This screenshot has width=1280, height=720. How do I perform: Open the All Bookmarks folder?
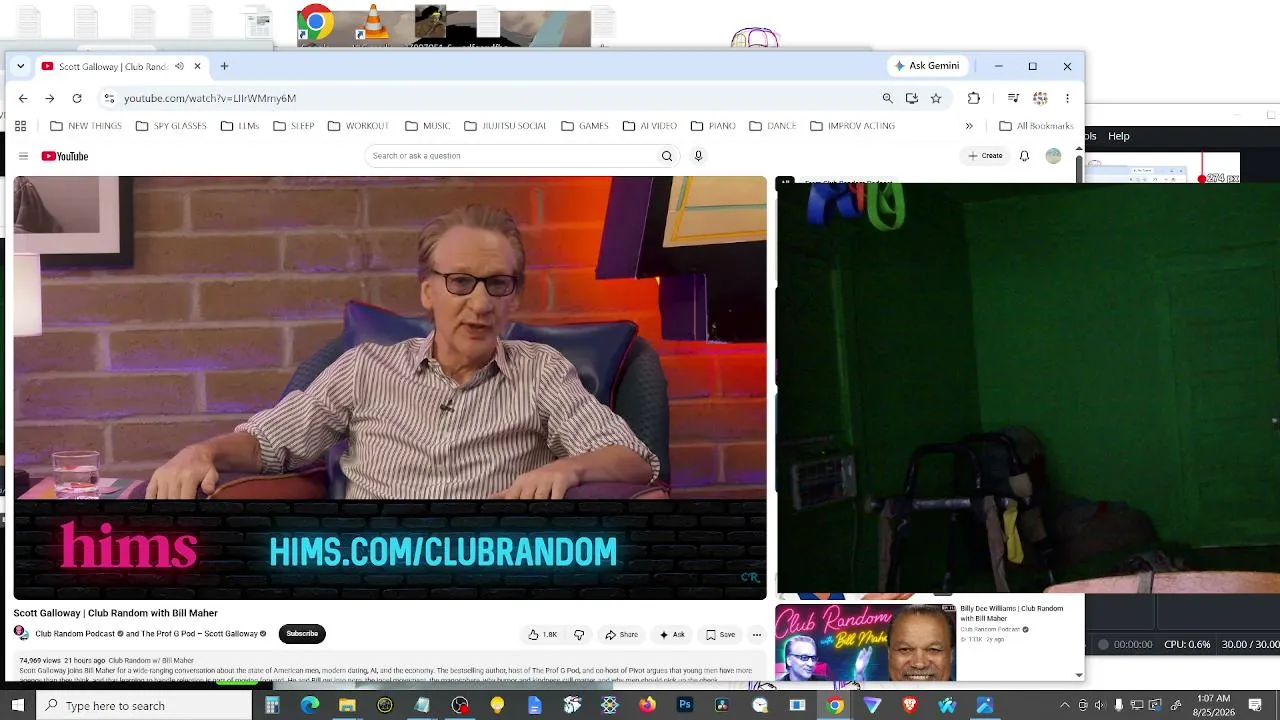(x=1036, y=126)
